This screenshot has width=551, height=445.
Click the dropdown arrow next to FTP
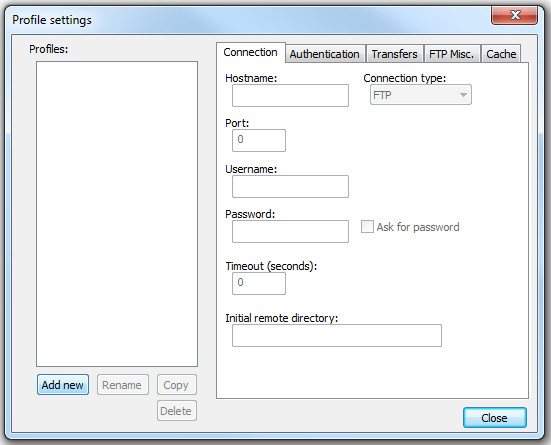463,95
